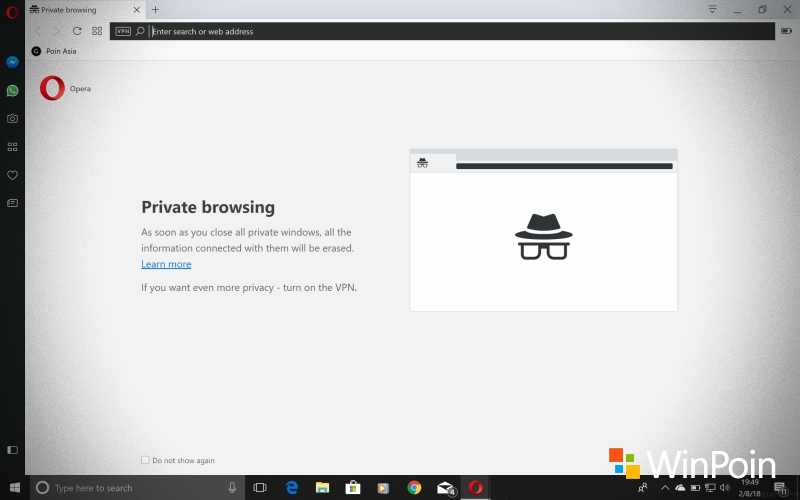
Task: Toggle the sidebar panel button at bottom-left
Action: tap(12, 450)
